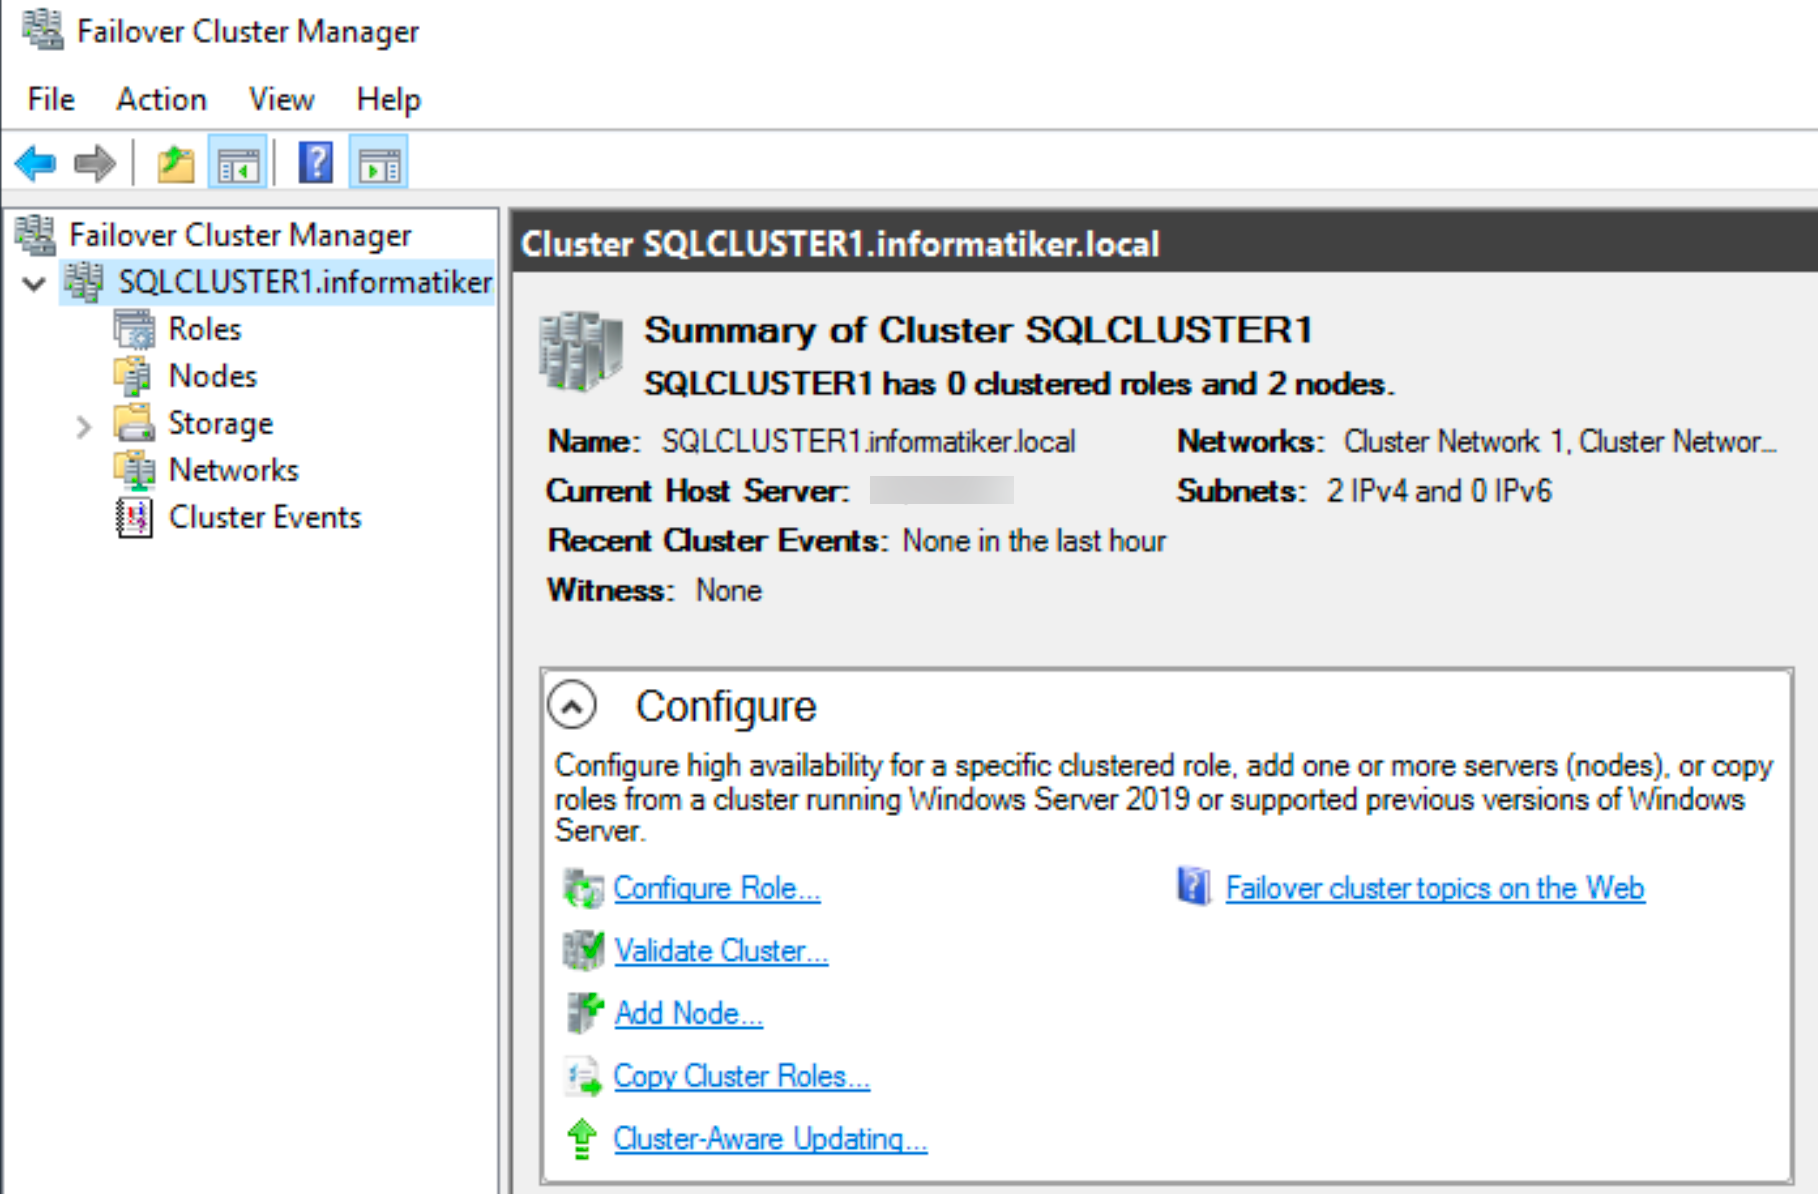Click the Forward arrow toolbar icon
The width and height of the screenshot is (1818, 1194).
click(x=95, y=163)
